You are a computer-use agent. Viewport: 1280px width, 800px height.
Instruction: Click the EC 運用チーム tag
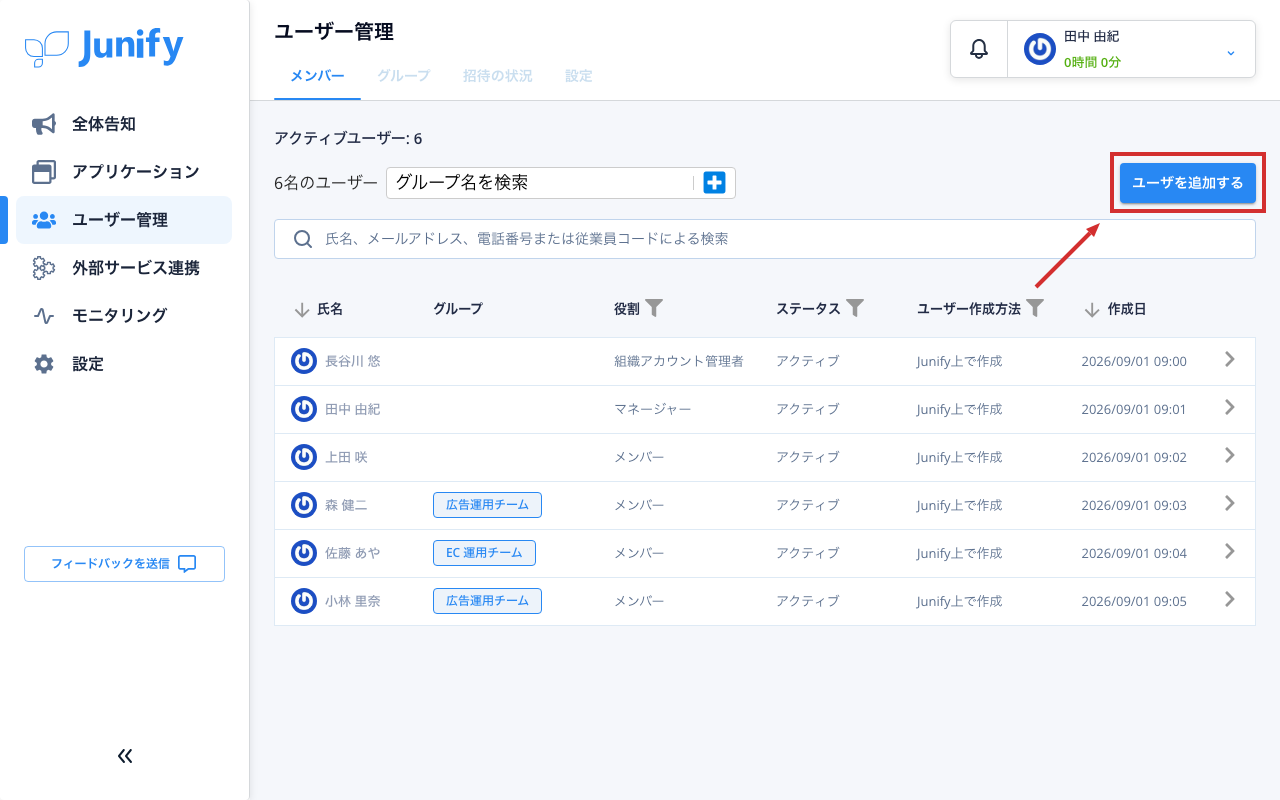pos(484,553)
